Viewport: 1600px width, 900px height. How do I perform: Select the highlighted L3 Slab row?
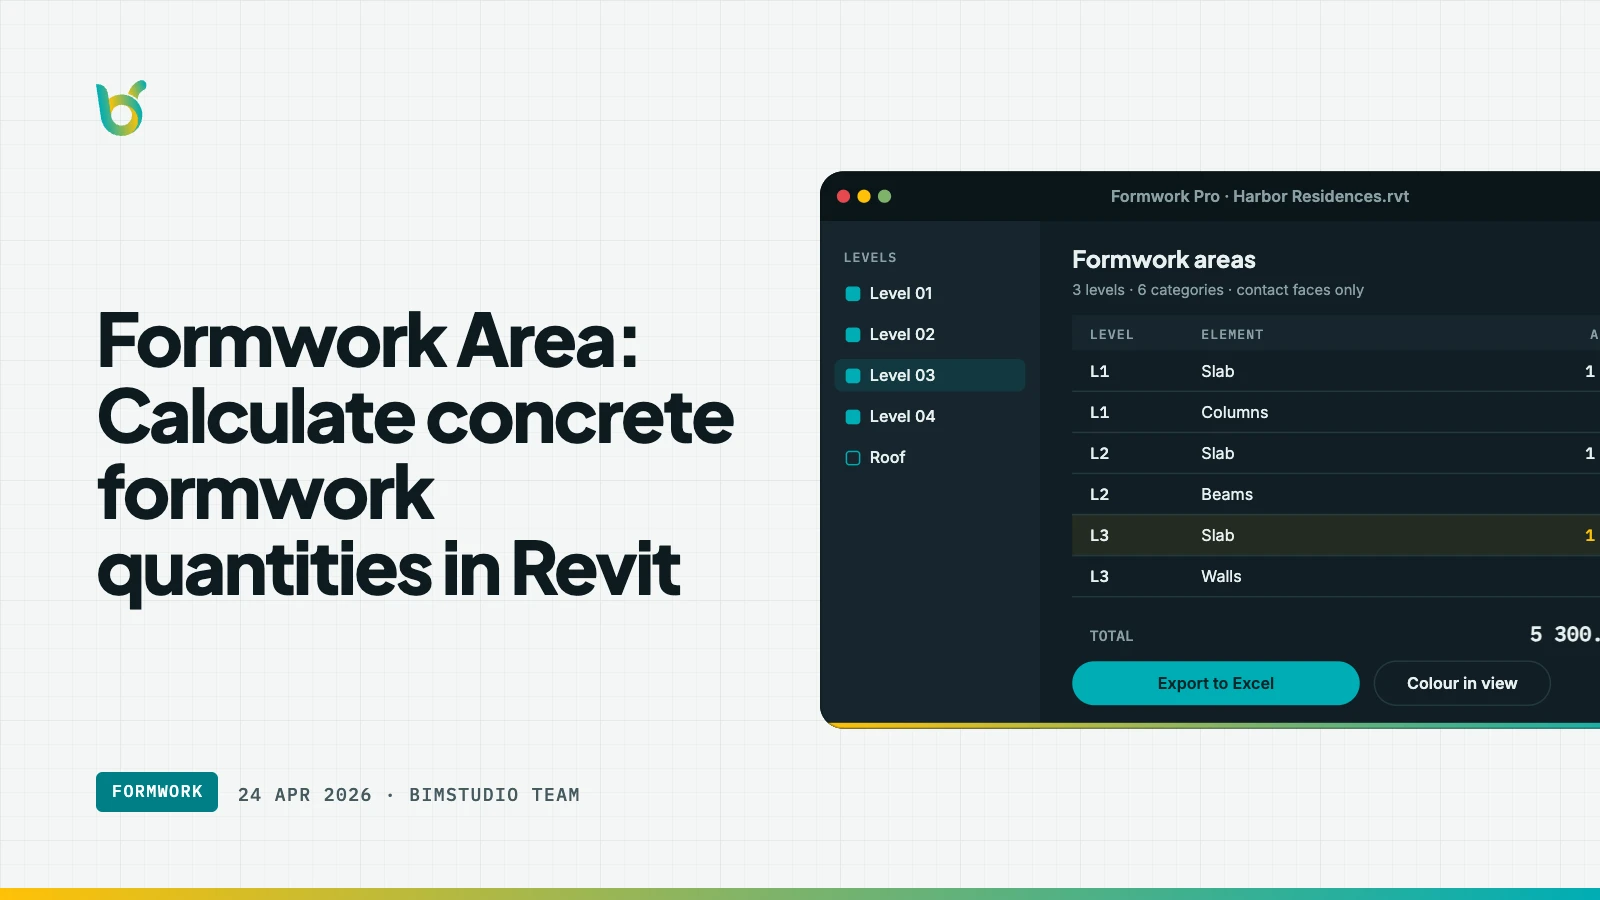tap(1336, 535)
